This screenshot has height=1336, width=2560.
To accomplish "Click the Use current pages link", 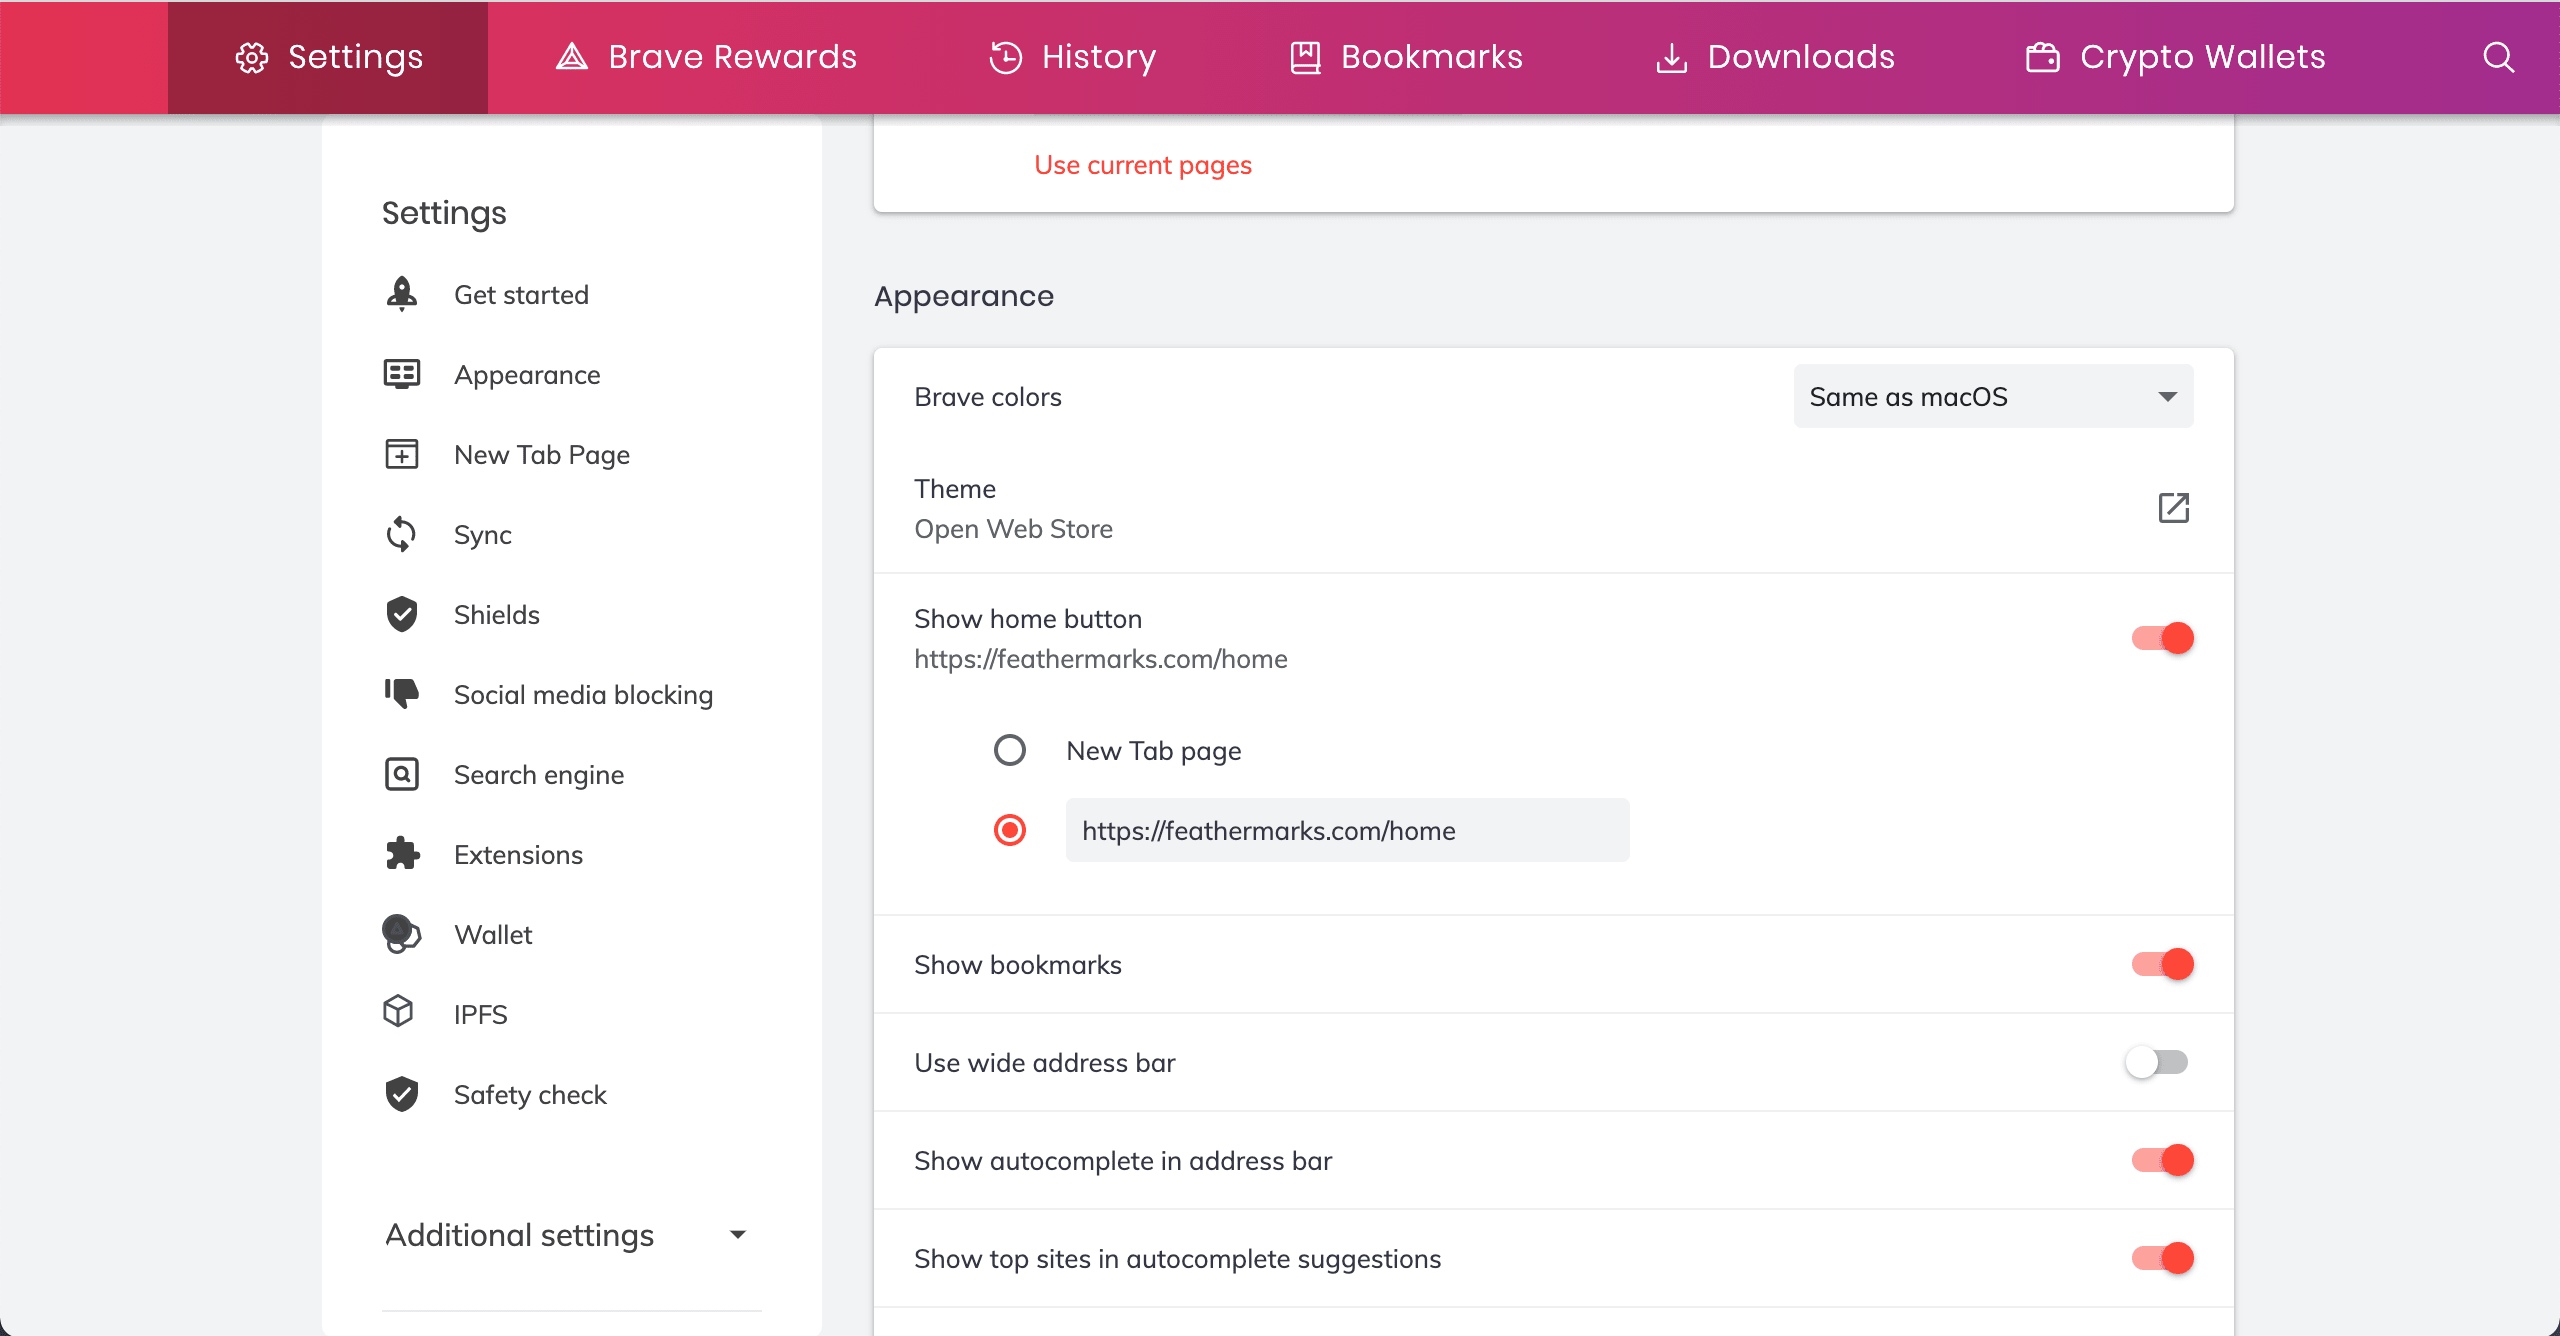I will (1142, 165).
